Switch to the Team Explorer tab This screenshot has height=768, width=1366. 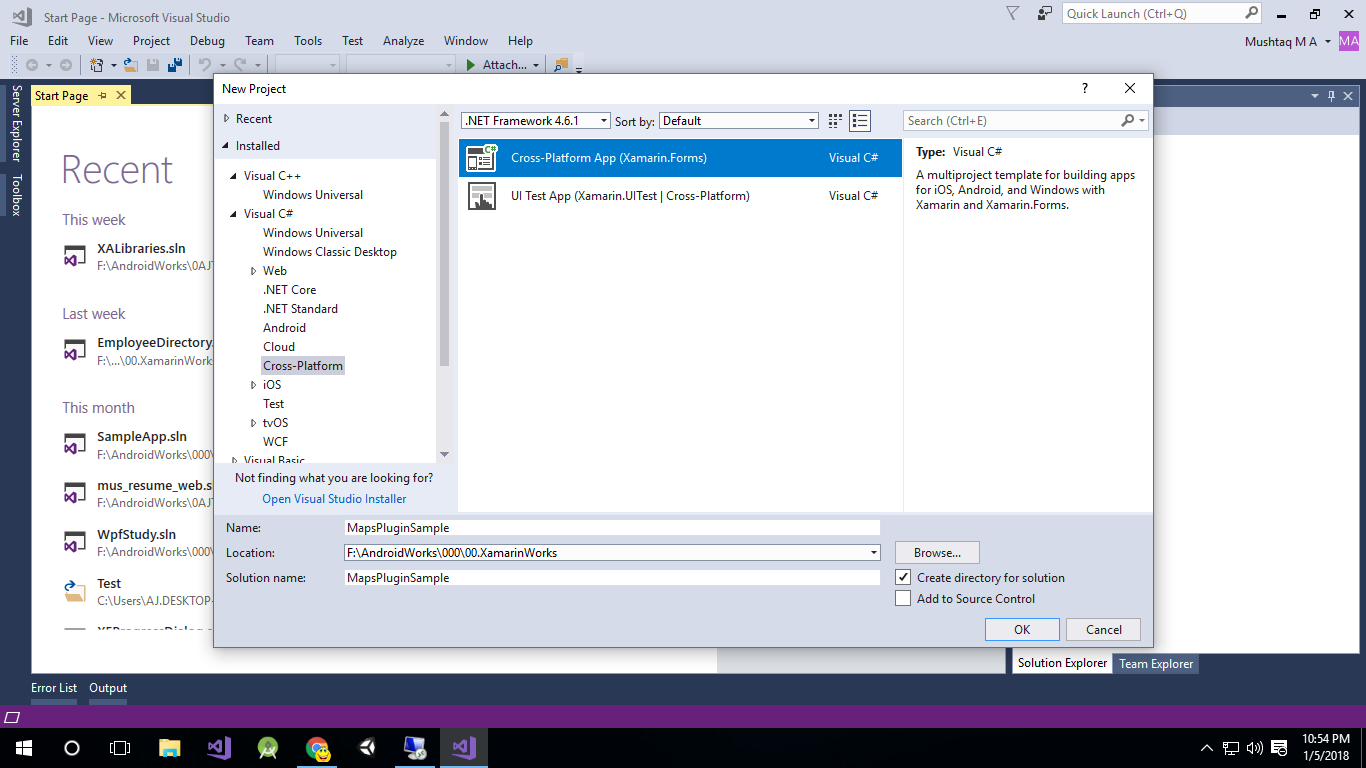(x=1155, y=663)
